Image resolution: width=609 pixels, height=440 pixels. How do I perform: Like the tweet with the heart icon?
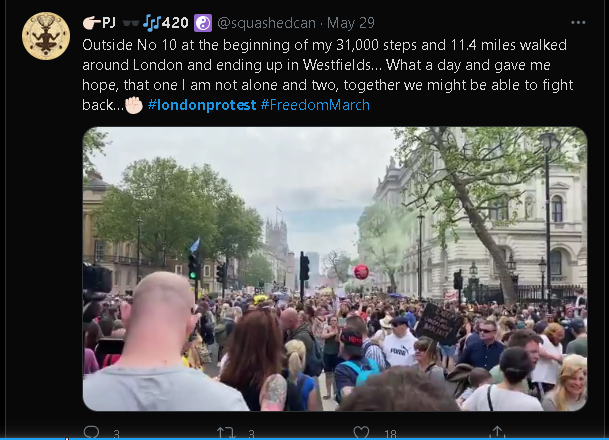coord(361,433)
